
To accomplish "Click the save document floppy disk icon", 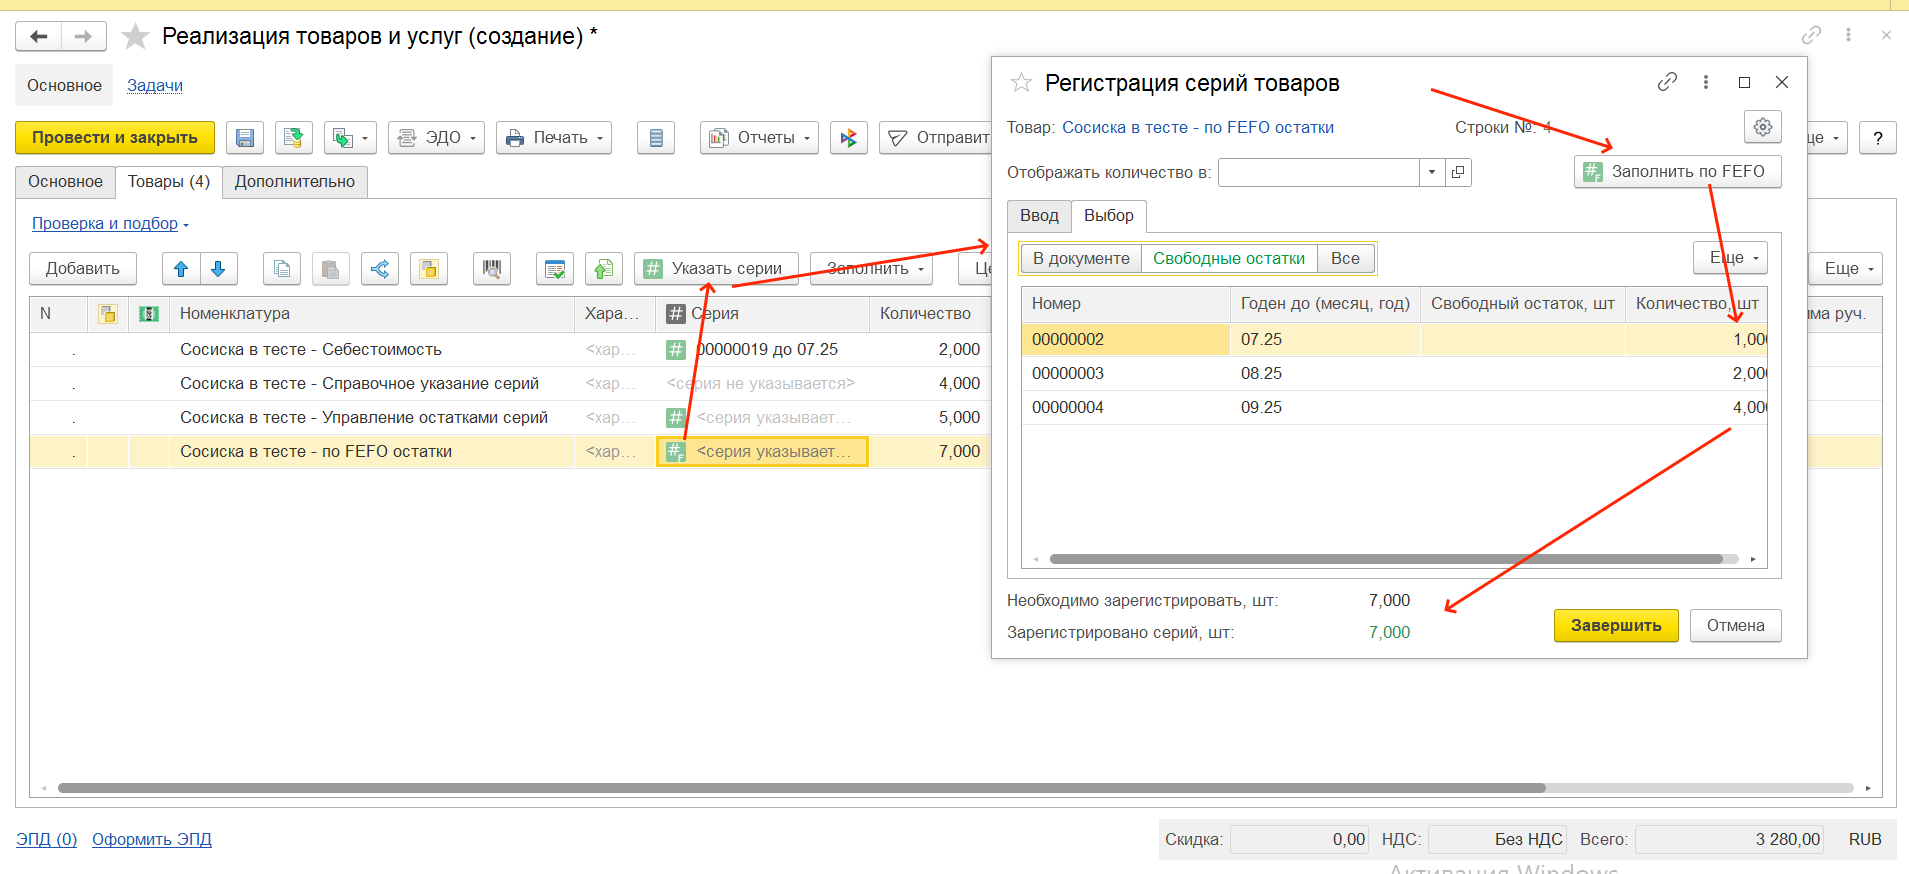I will pos(245,138).
